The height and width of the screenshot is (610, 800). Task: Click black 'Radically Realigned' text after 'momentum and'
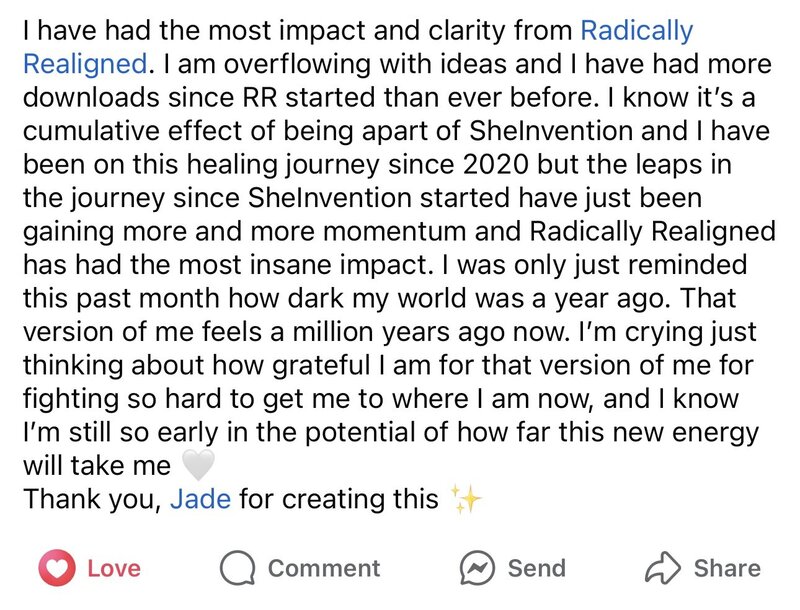click(653, 231)
